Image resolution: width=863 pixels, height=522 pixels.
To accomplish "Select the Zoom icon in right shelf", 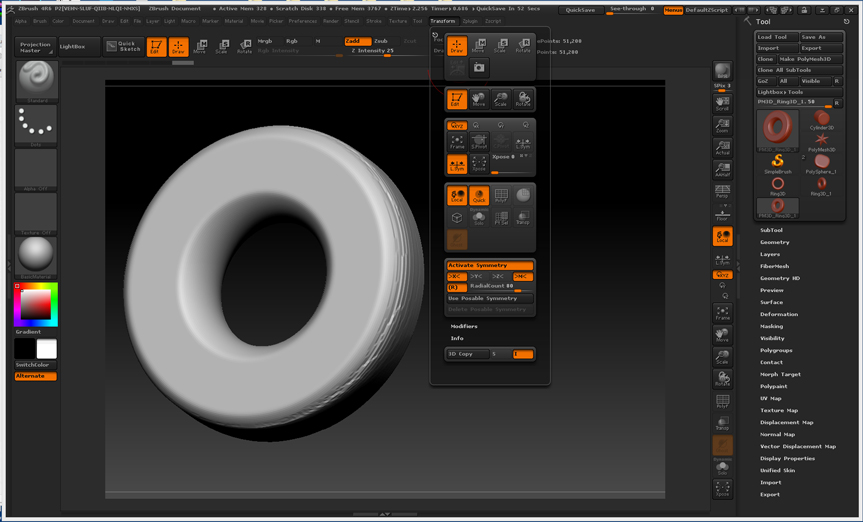I will point(722,126).
